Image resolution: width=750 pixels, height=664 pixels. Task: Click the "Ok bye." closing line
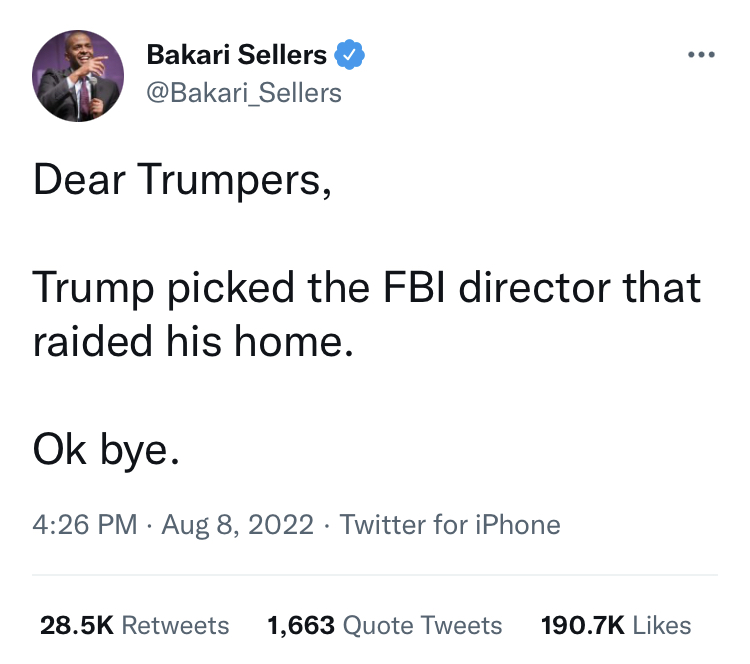pos(107,450)
